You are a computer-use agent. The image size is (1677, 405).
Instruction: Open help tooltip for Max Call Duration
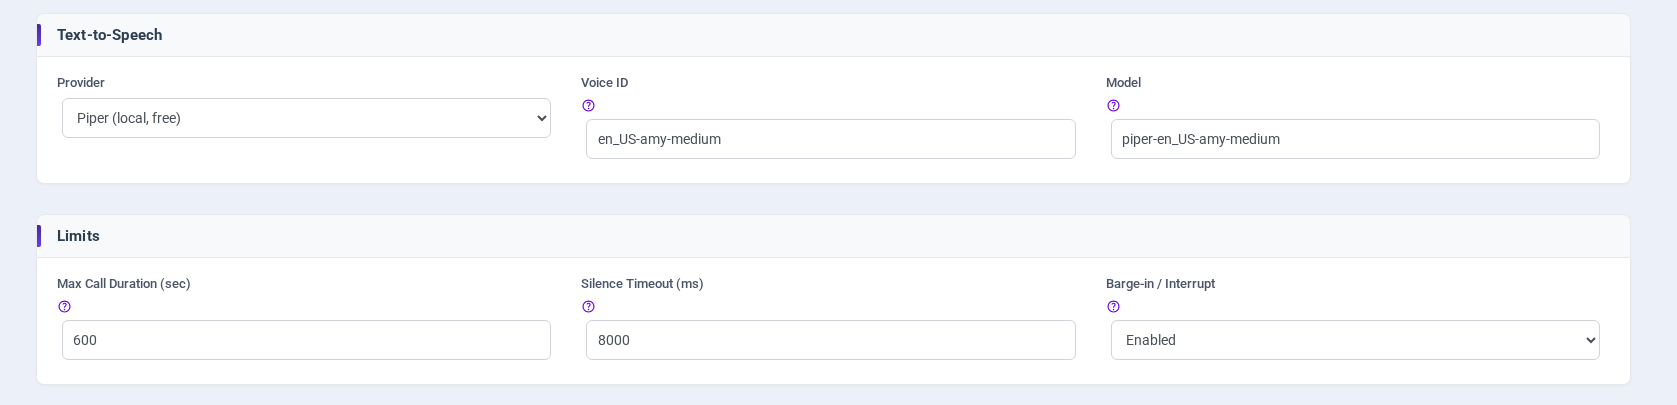click(64, 307)
